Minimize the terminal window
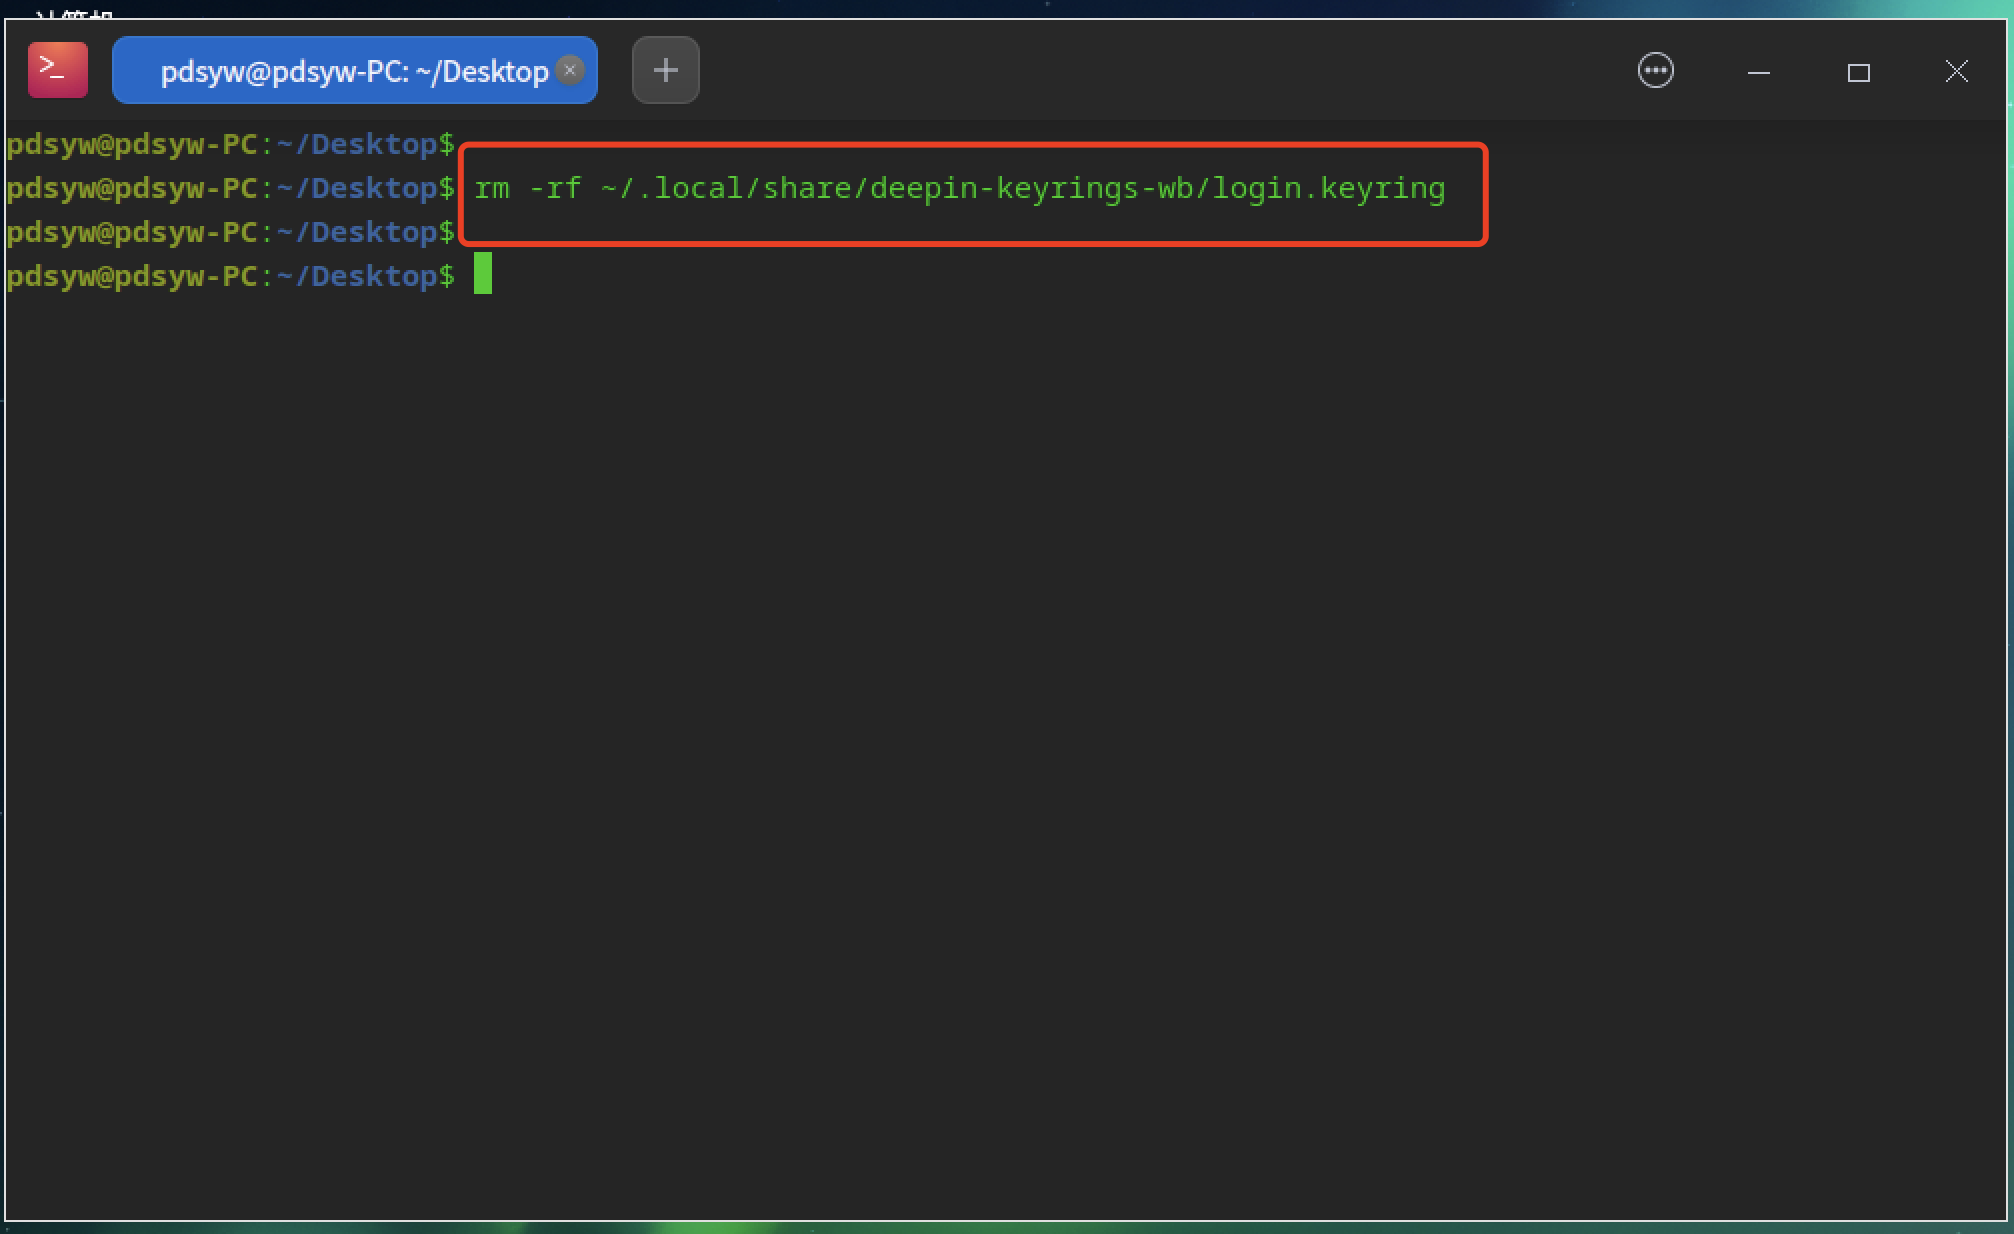The height and width of the screenshot is (1234, 2014). click(1758, 72)
